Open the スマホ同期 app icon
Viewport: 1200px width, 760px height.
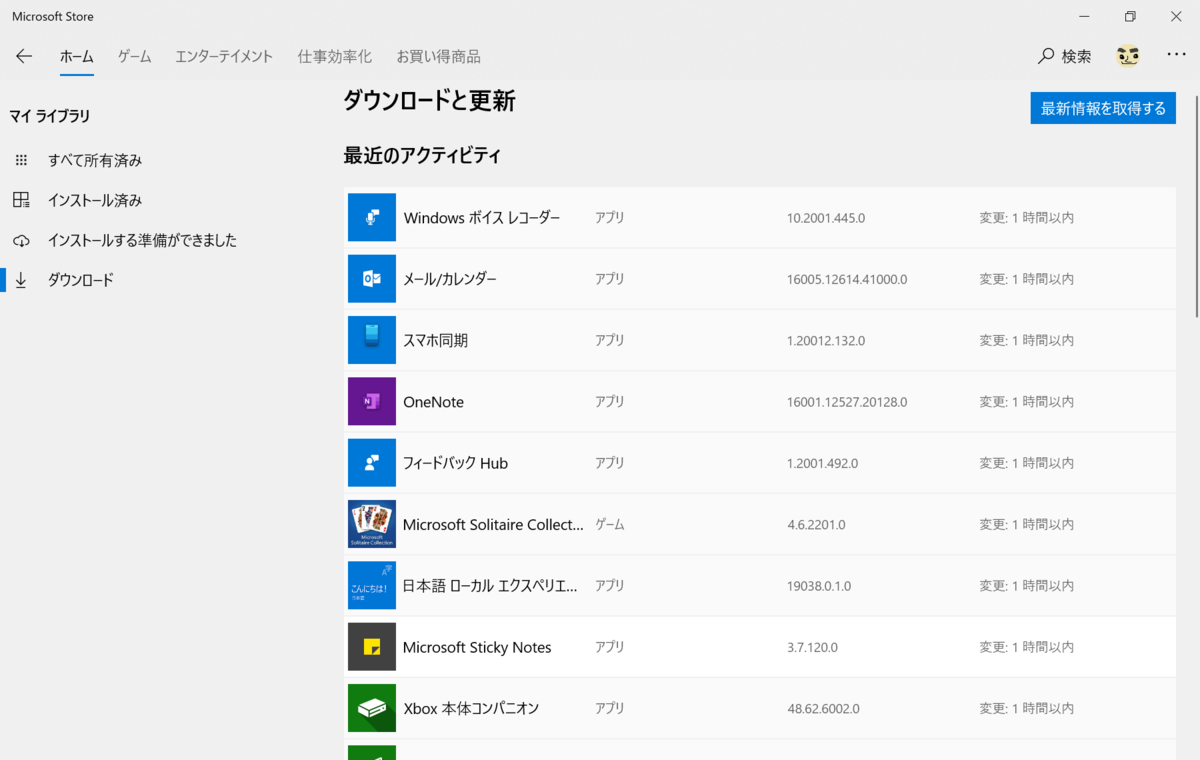372,340
